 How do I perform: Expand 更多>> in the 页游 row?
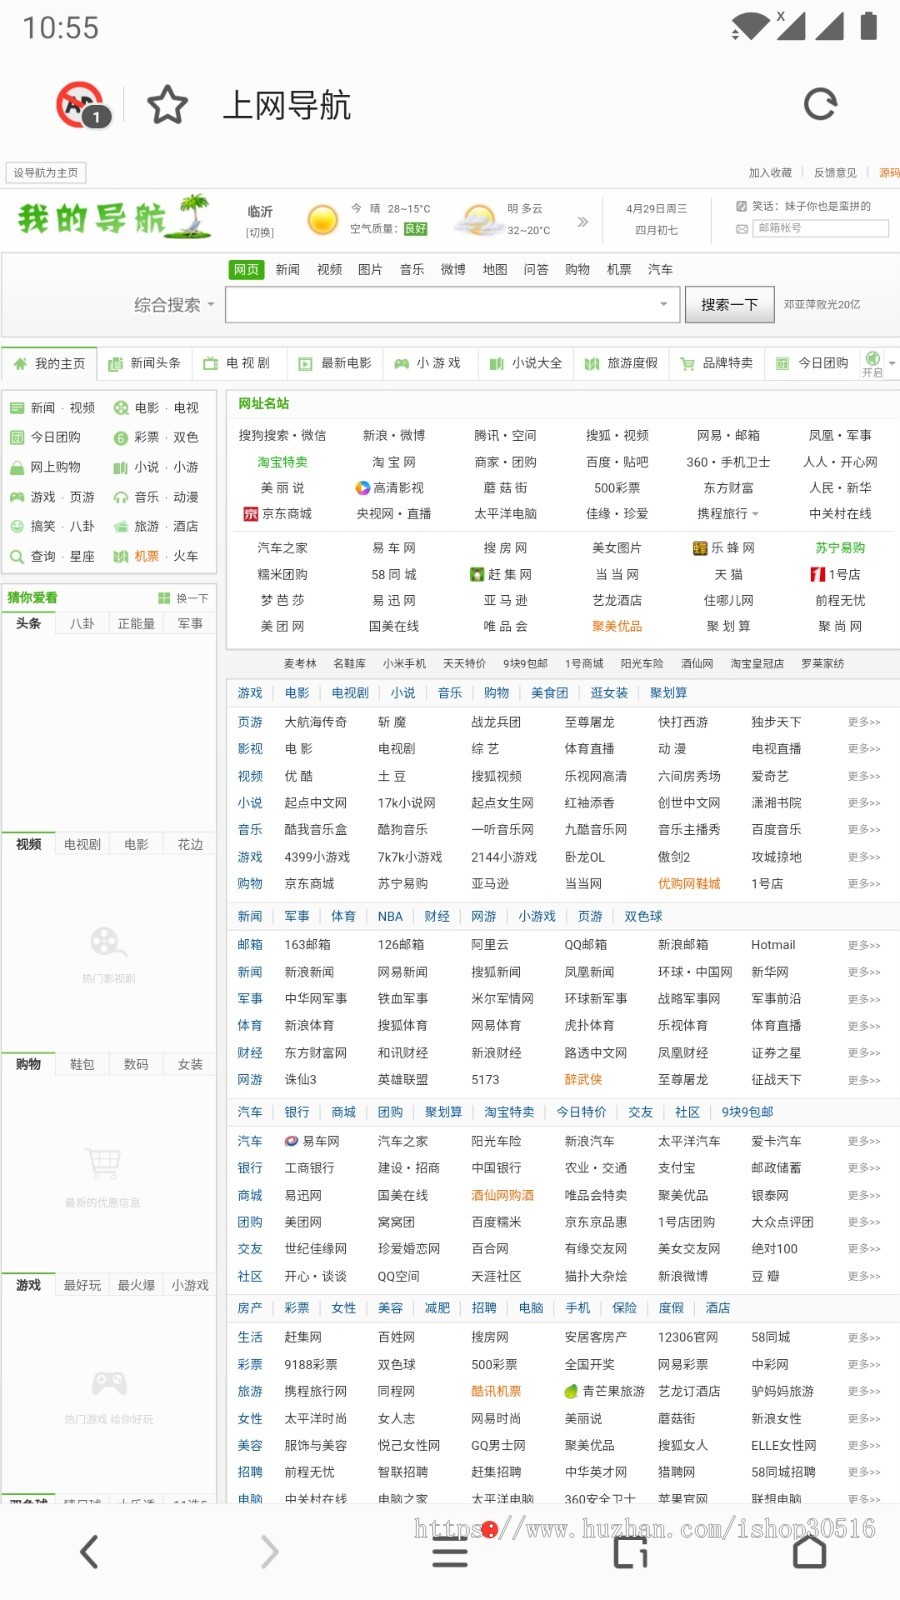click(864, 722)
